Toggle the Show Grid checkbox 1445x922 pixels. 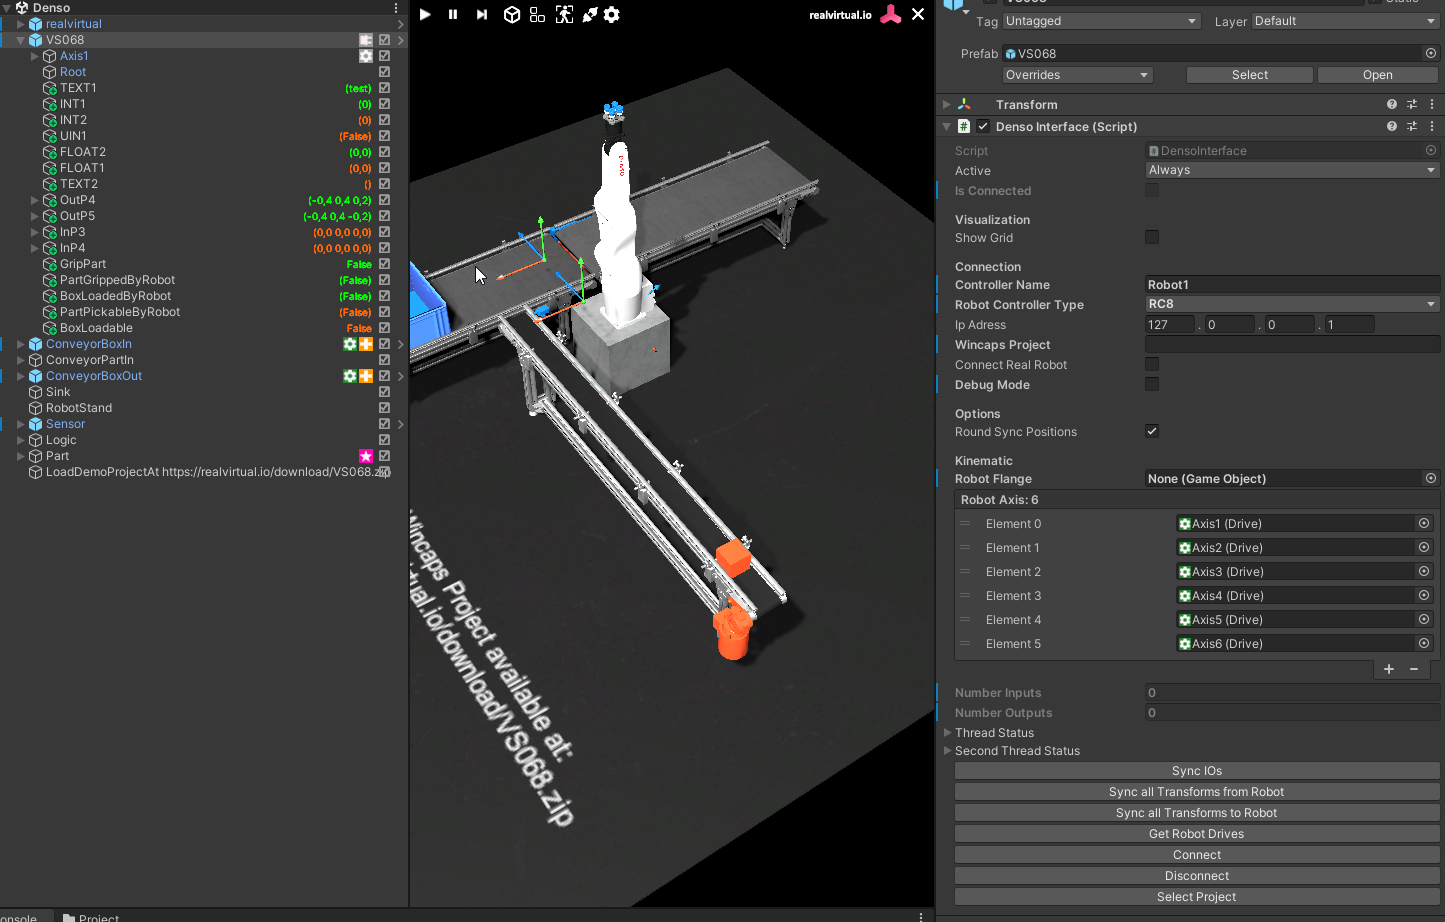(1152, 238)
